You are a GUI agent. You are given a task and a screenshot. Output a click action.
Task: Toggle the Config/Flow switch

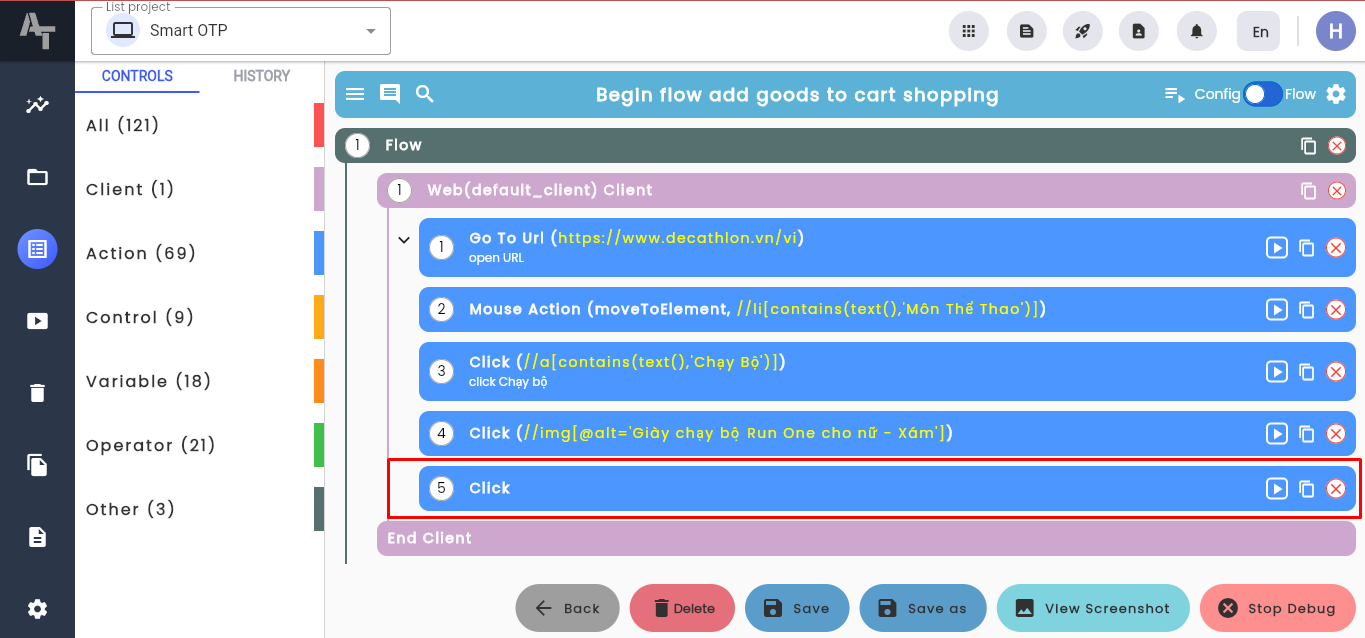(1262, 94)
